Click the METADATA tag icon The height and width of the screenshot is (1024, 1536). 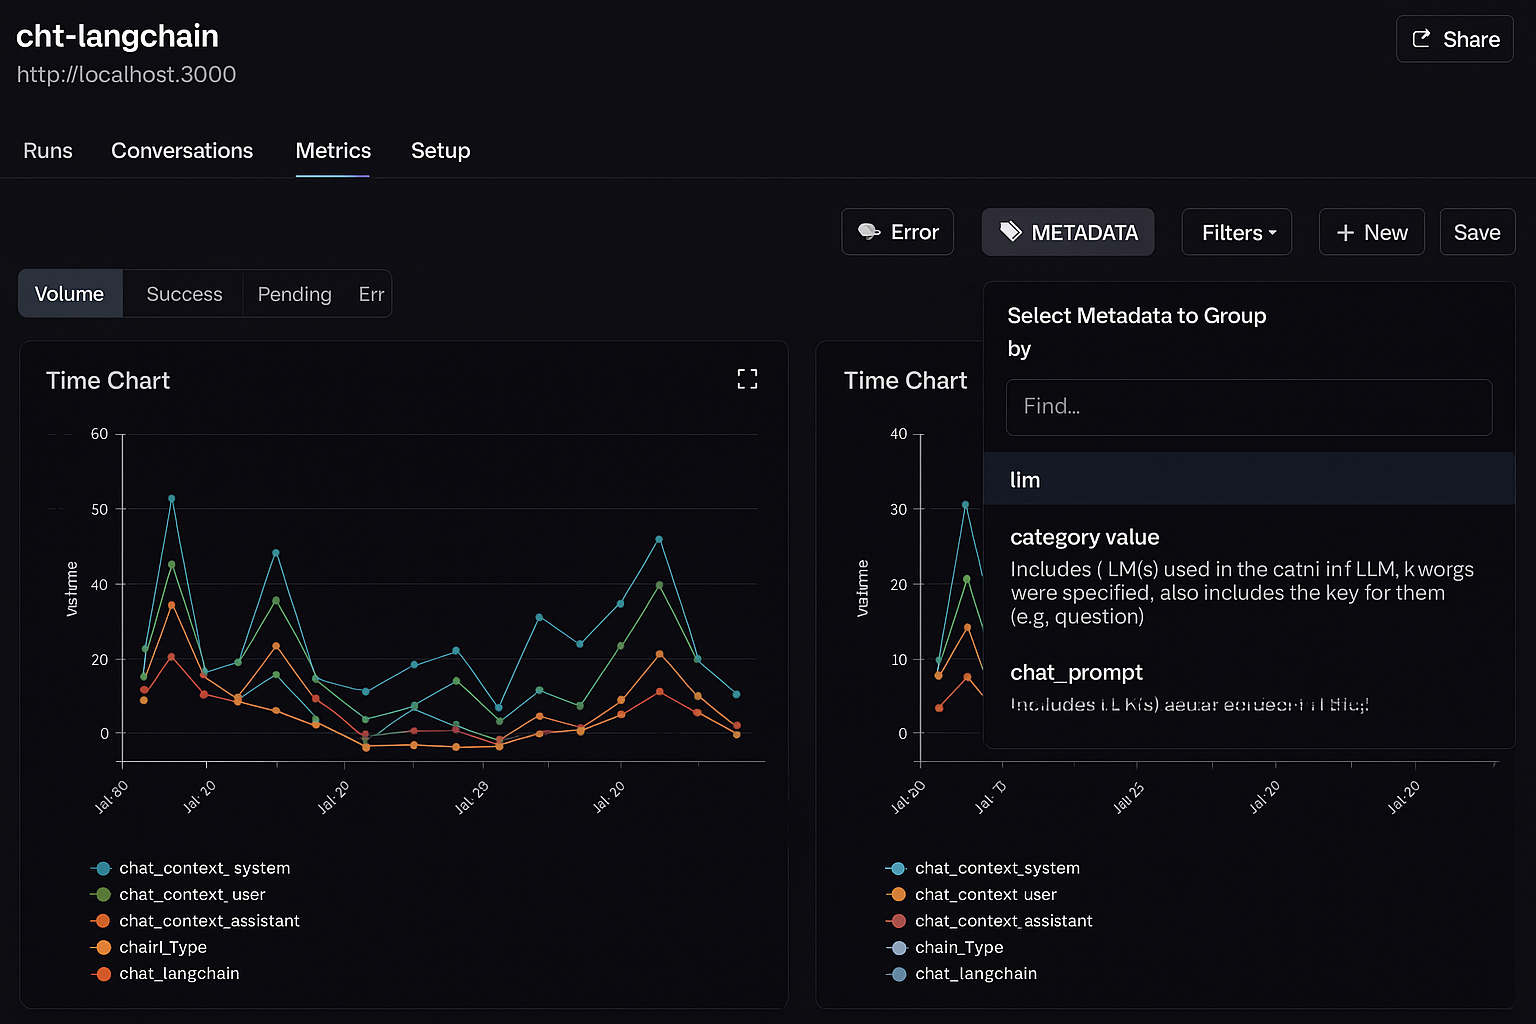pyautogui.click(x=1011, y=232)
